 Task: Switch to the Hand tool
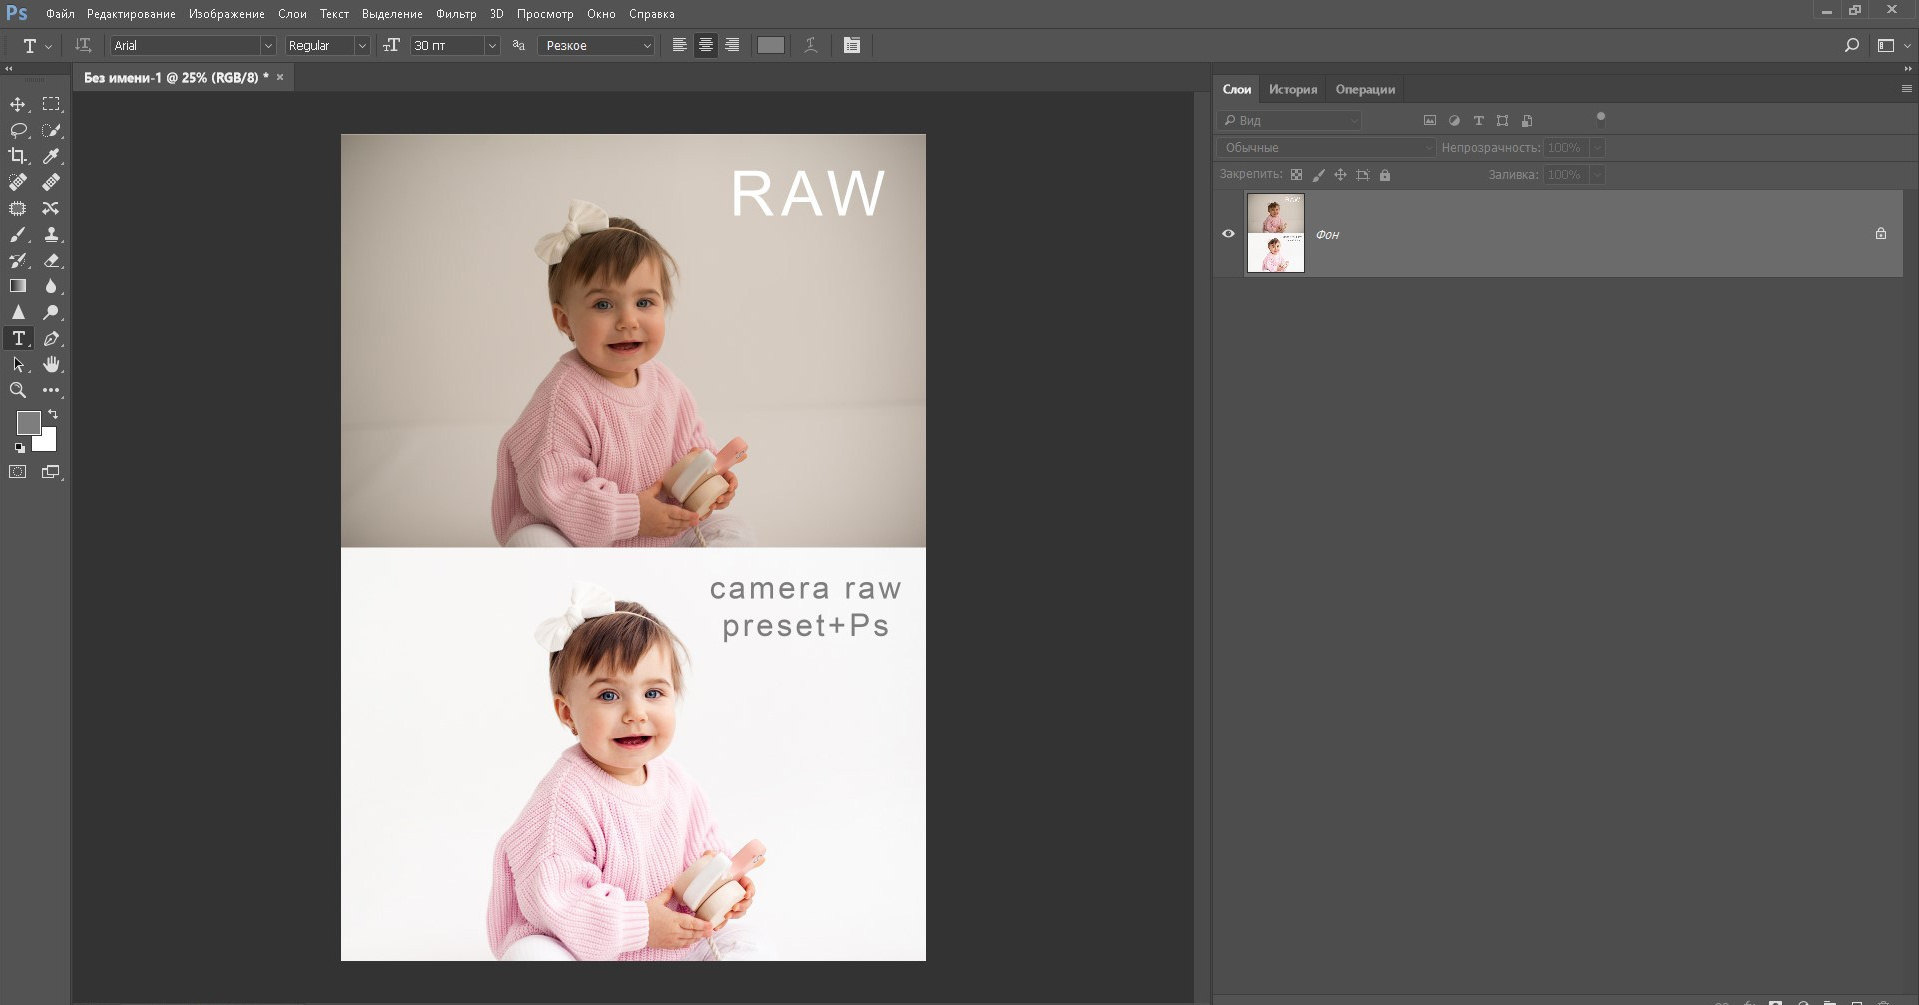pos(51,364)
